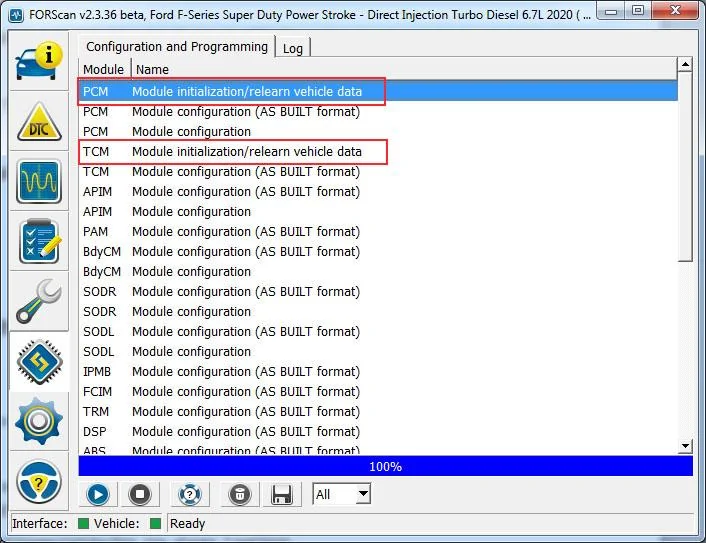This screenshot has width=706, height=543.
Task: Select BdyCM Module configuration row
Action: (x=378, y=272)
